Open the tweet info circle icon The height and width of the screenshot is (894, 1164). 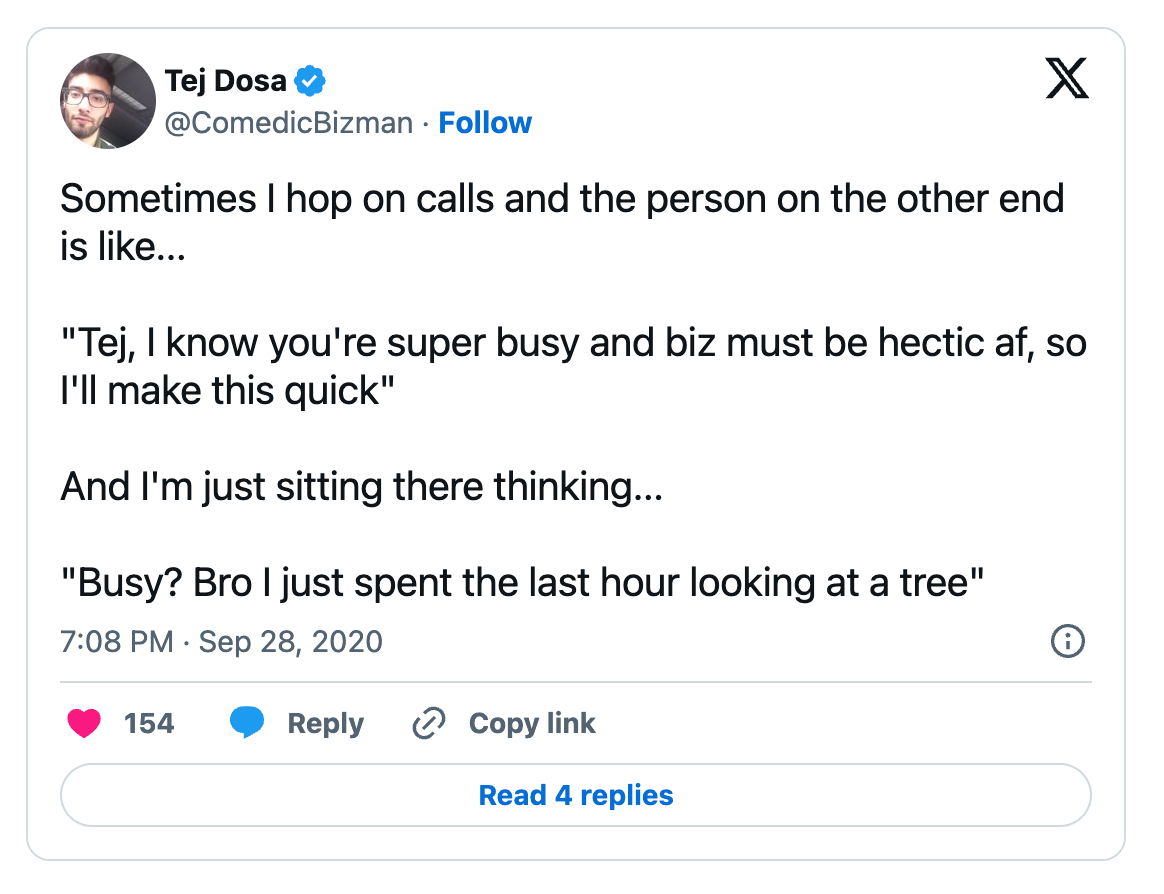(1068, 641)
